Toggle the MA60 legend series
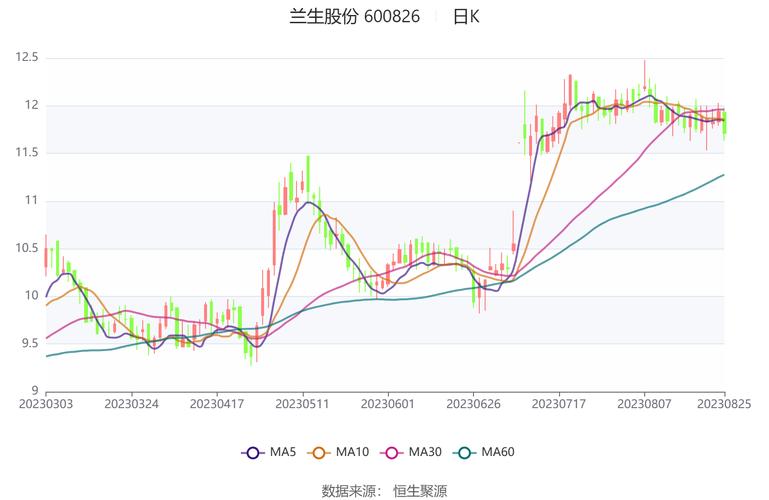 pos(484,452)
